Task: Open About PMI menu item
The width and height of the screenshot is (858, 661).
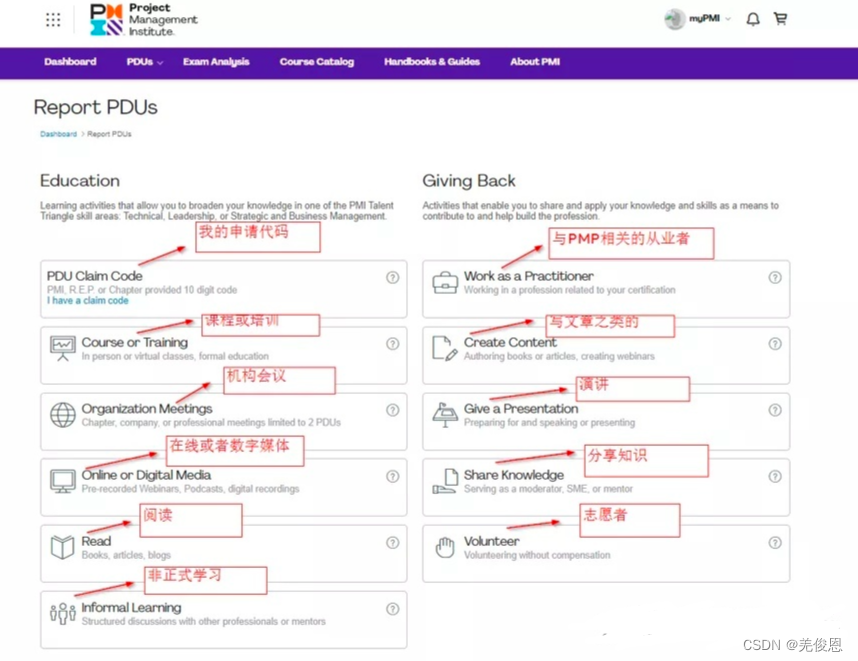Action: [x=535, y=62]
